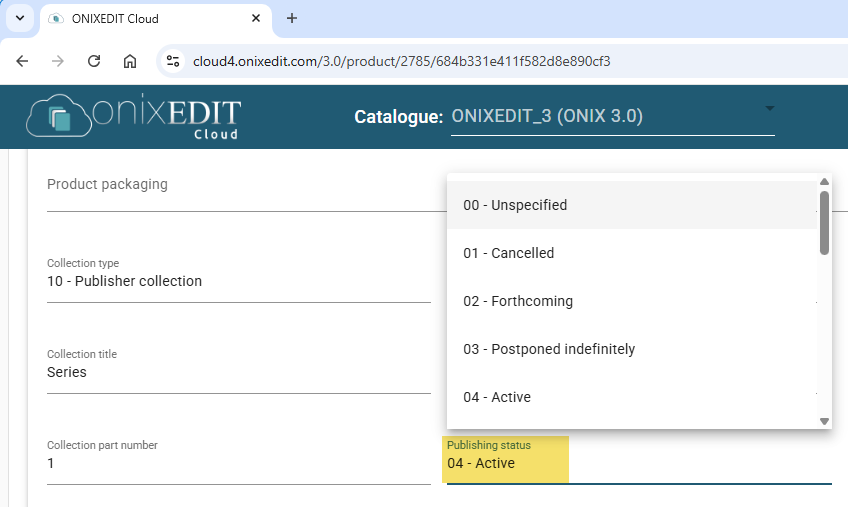Open the Publishing status dropdown

(639, 461)
